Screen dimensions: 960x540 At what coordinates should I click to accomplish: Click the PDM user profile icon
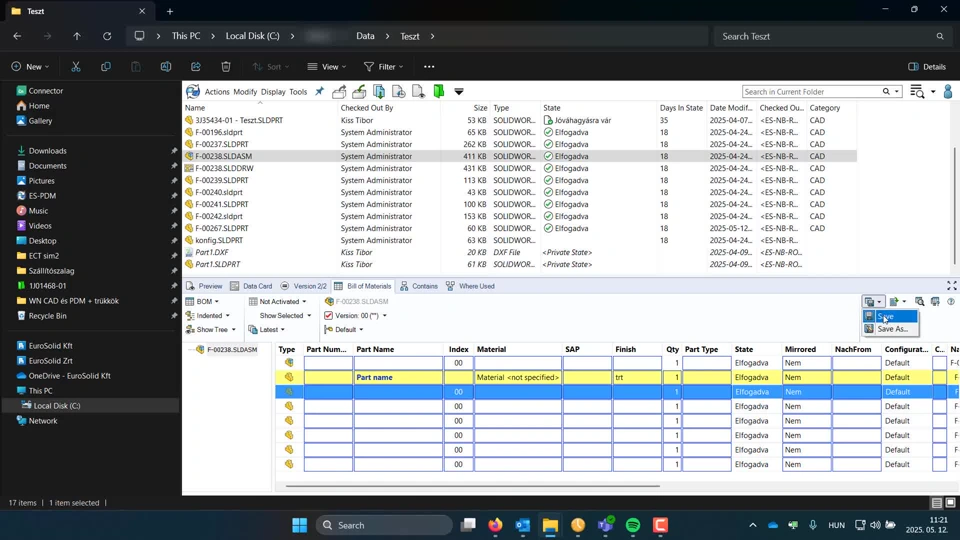tap(948, 92)
